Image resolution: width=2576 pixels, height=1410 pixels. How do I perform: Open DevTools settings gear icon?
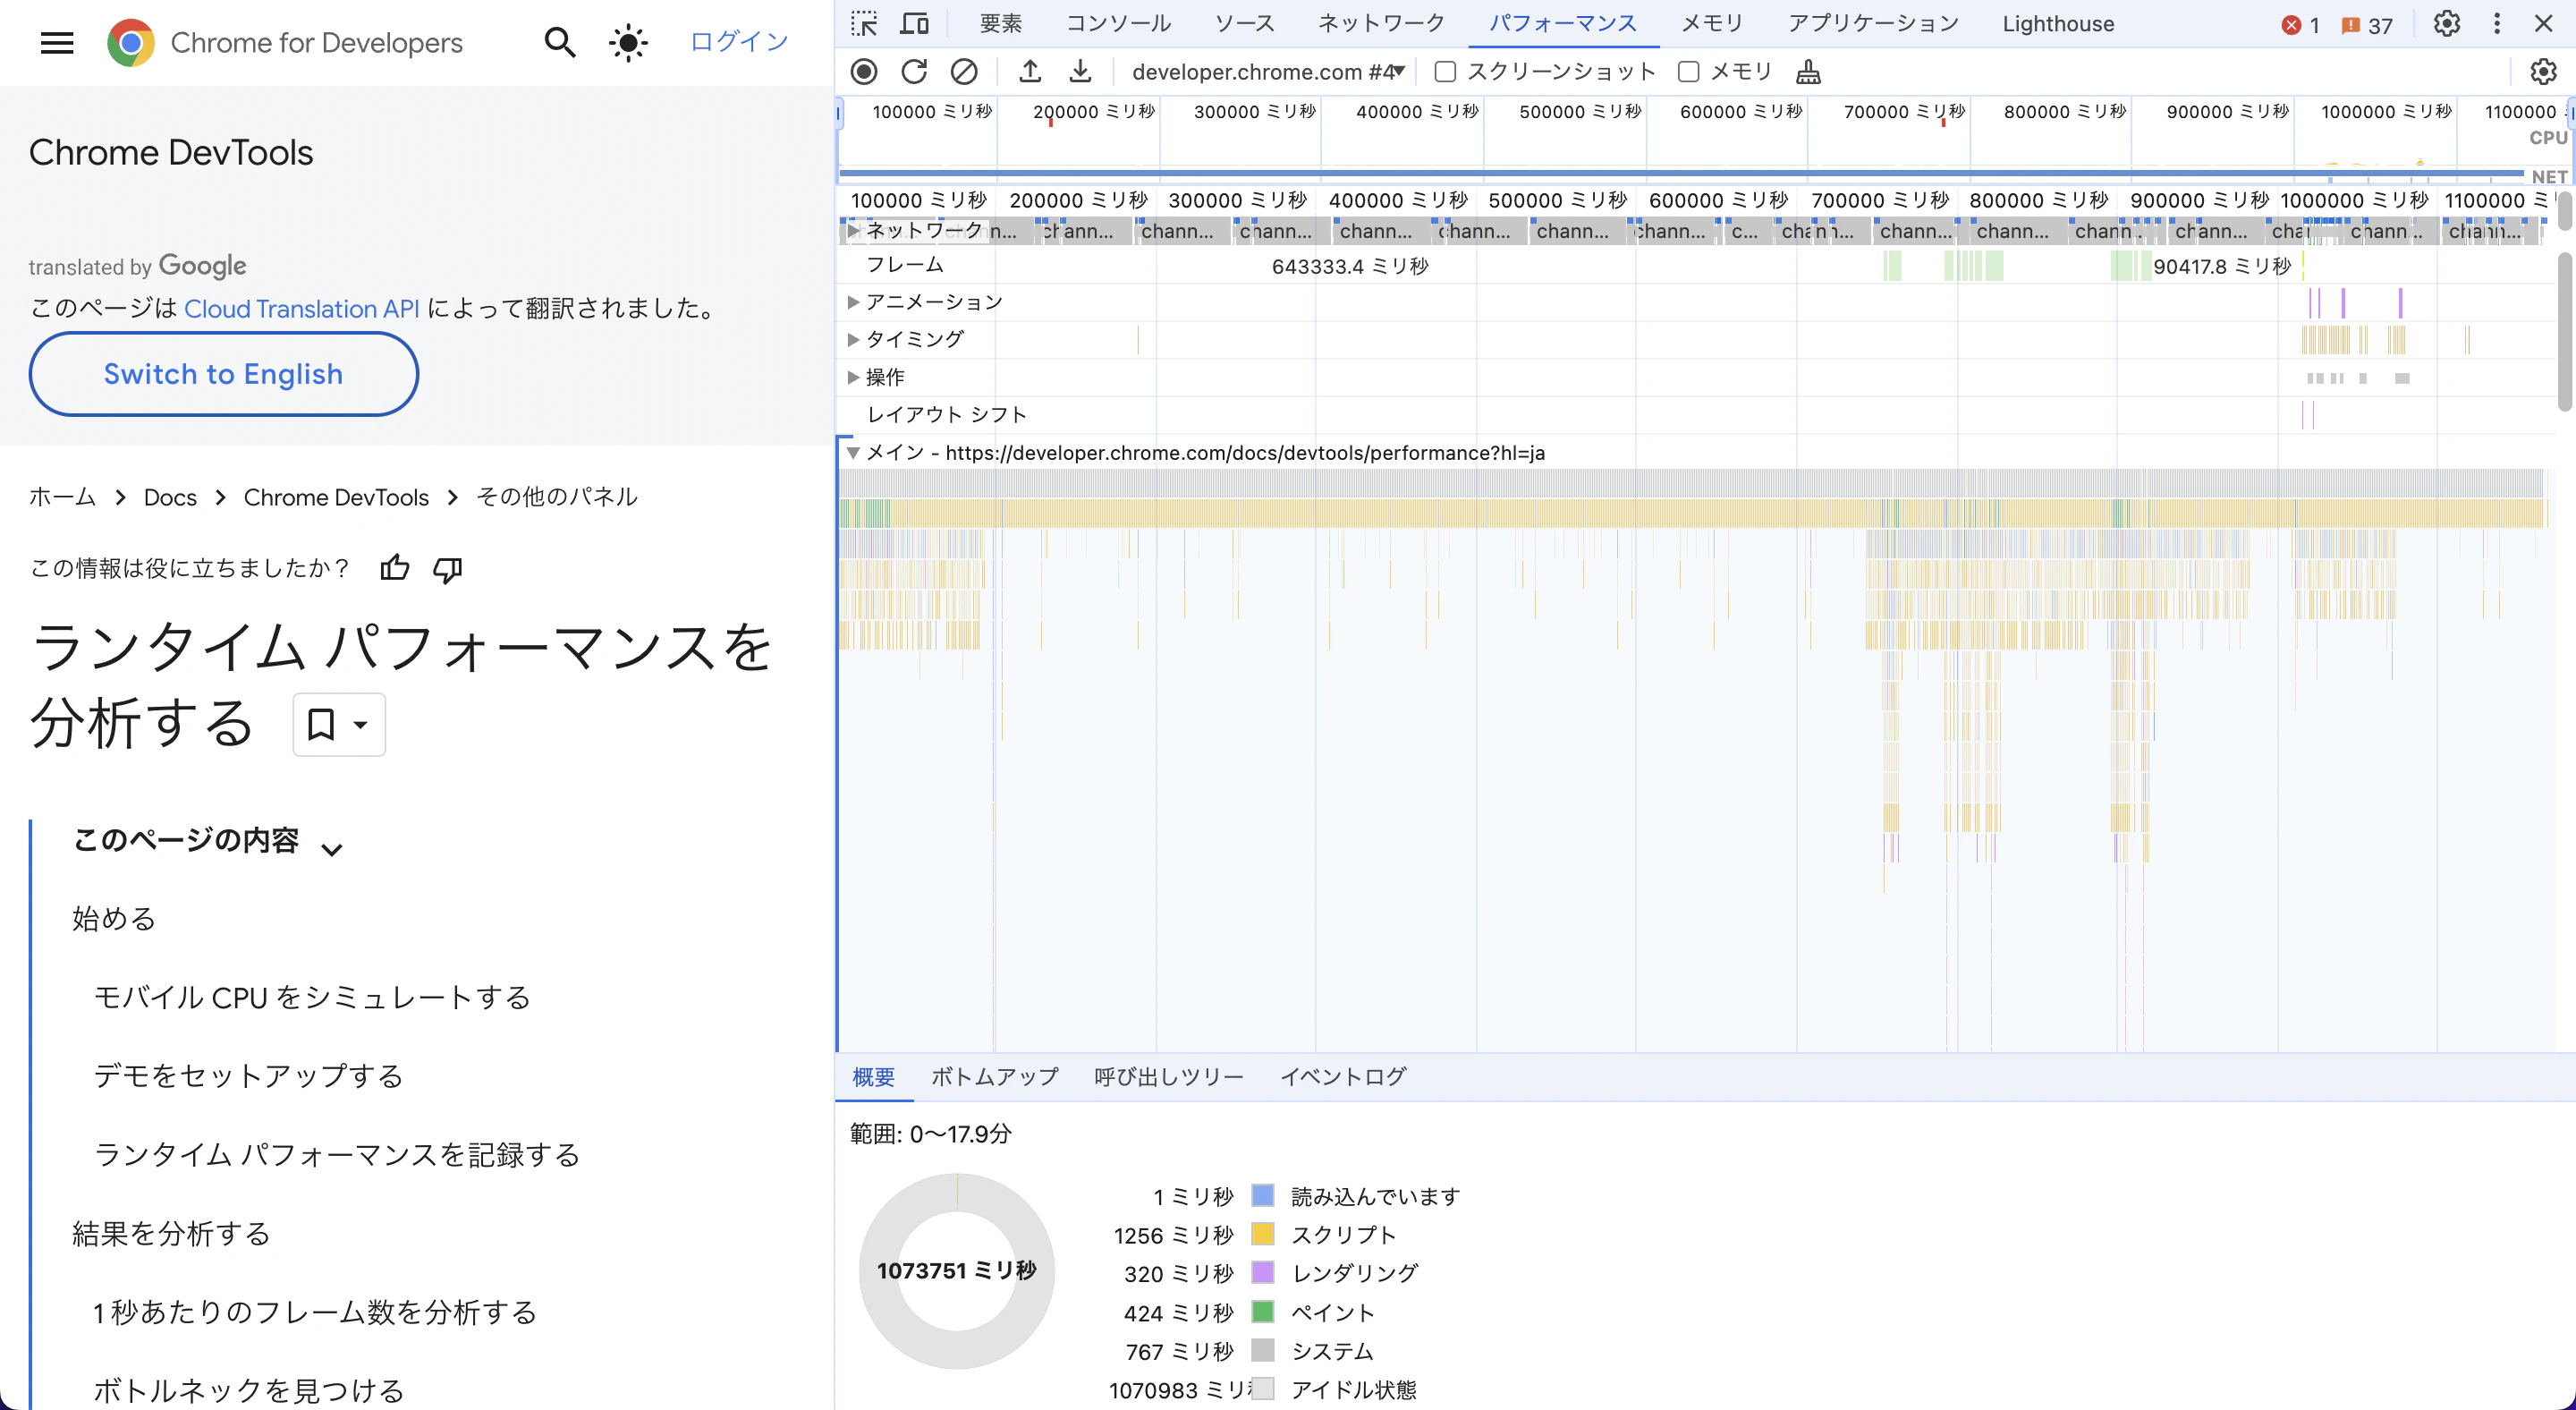(x=2446, y=23)
